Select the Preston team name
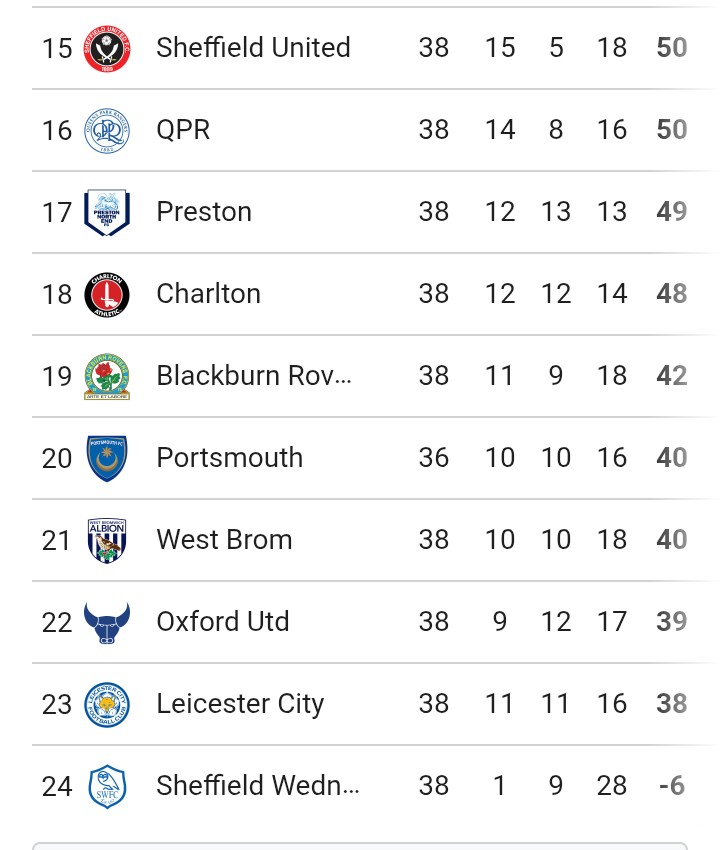Viewport: 720px width, 850px height. pos(204,212)
